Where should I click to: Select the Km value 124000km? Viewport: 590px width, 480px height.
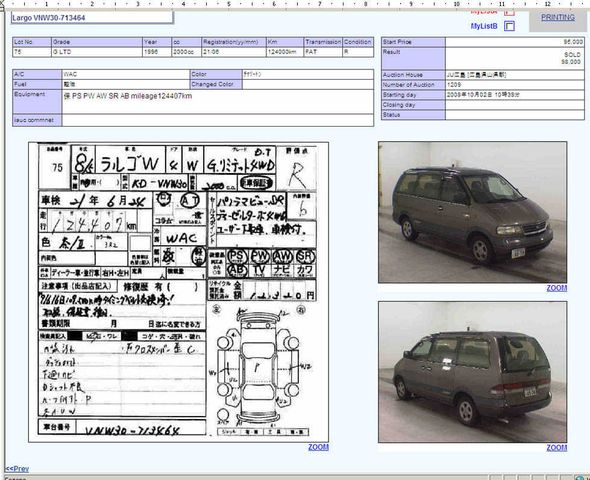[x=282, y=52]
